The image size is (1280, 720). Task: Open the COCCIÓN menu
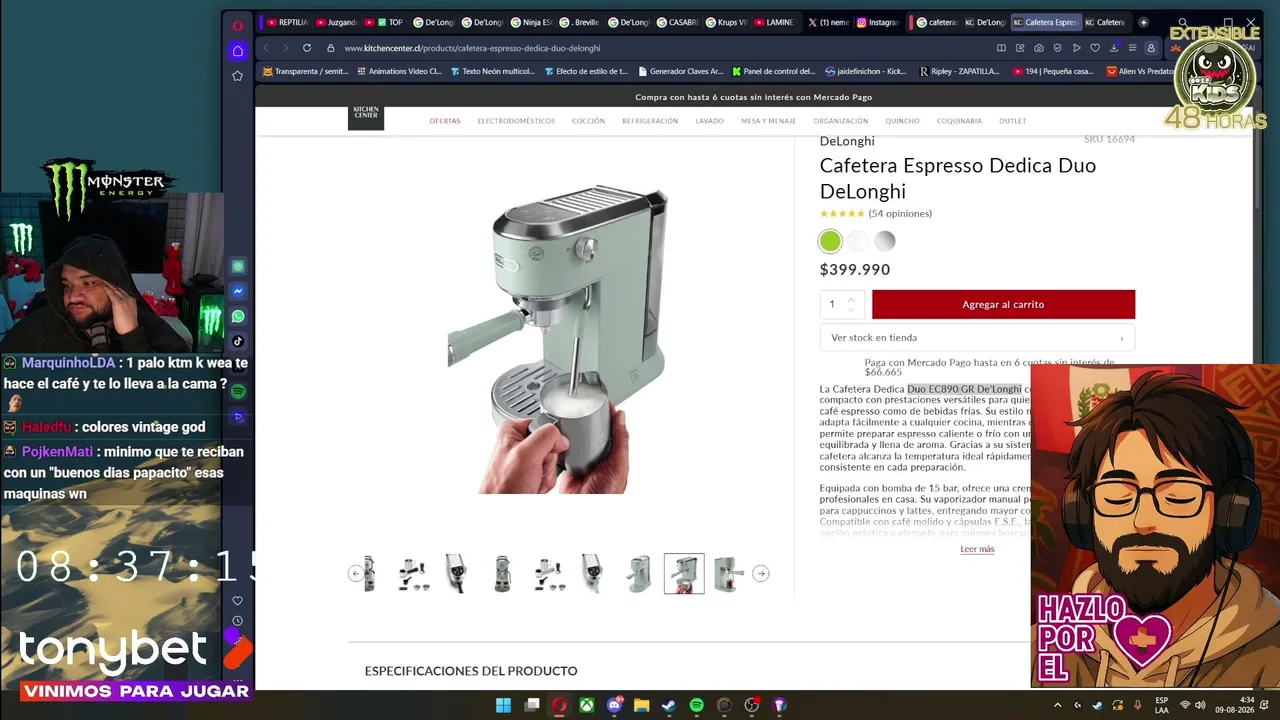tap(588, 121)
